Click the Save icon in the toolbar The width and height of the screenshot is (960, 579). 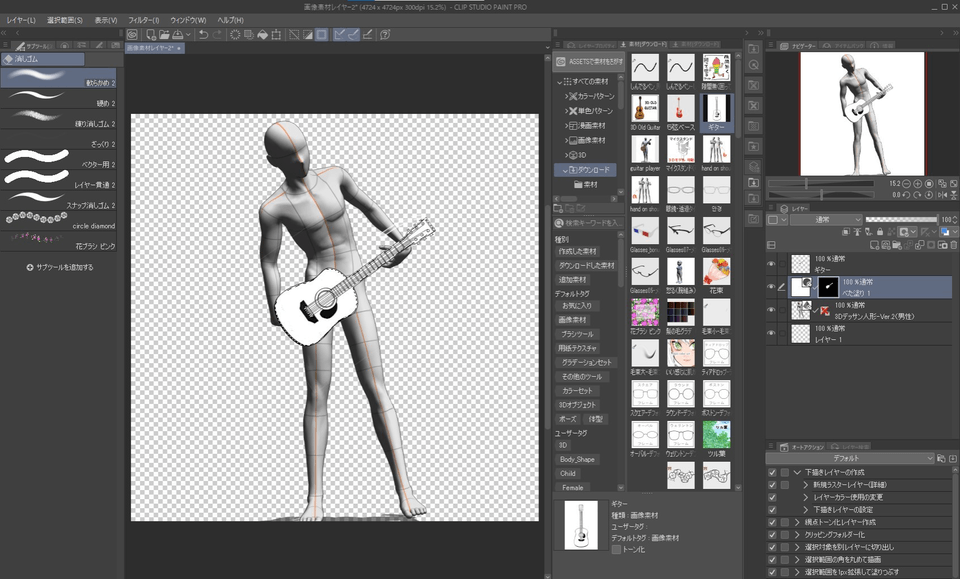tap(177, 34)
